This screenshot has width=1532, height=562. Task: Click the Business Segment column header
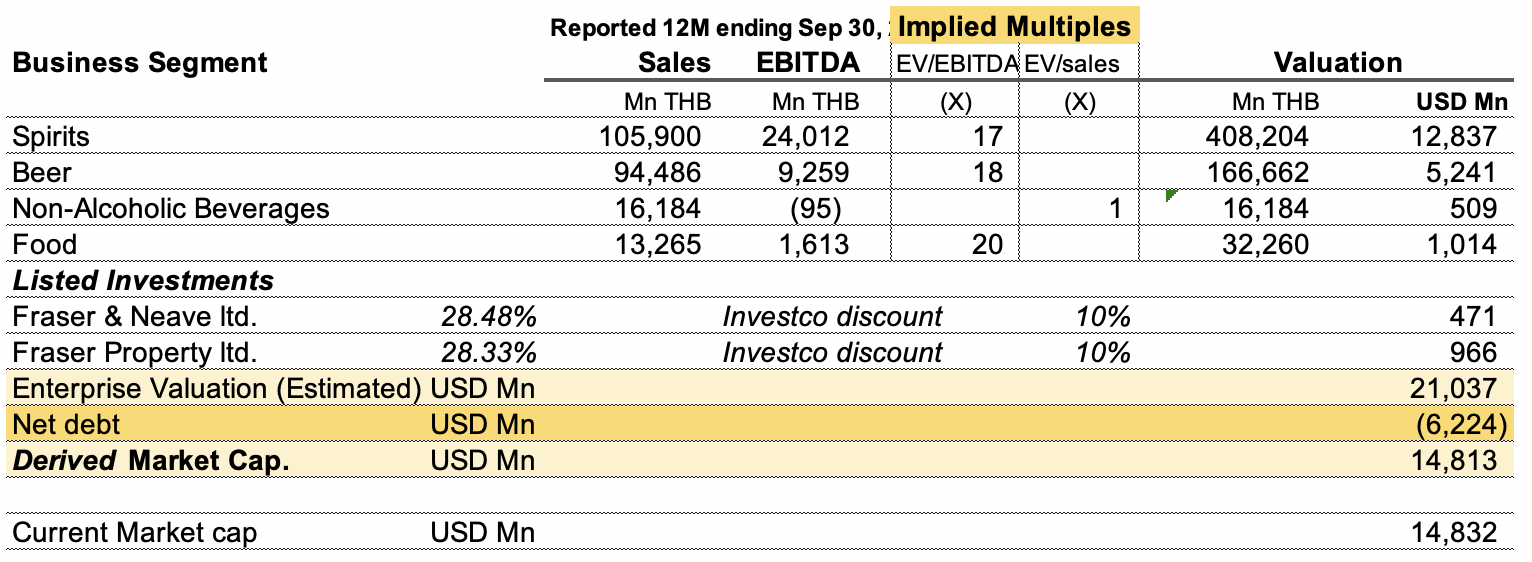point(139,63)
